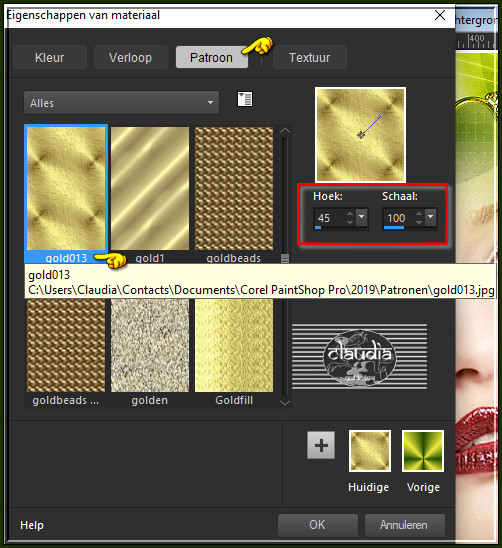
Task: Switch to the Verloop tab
Action: coord(130,57)
